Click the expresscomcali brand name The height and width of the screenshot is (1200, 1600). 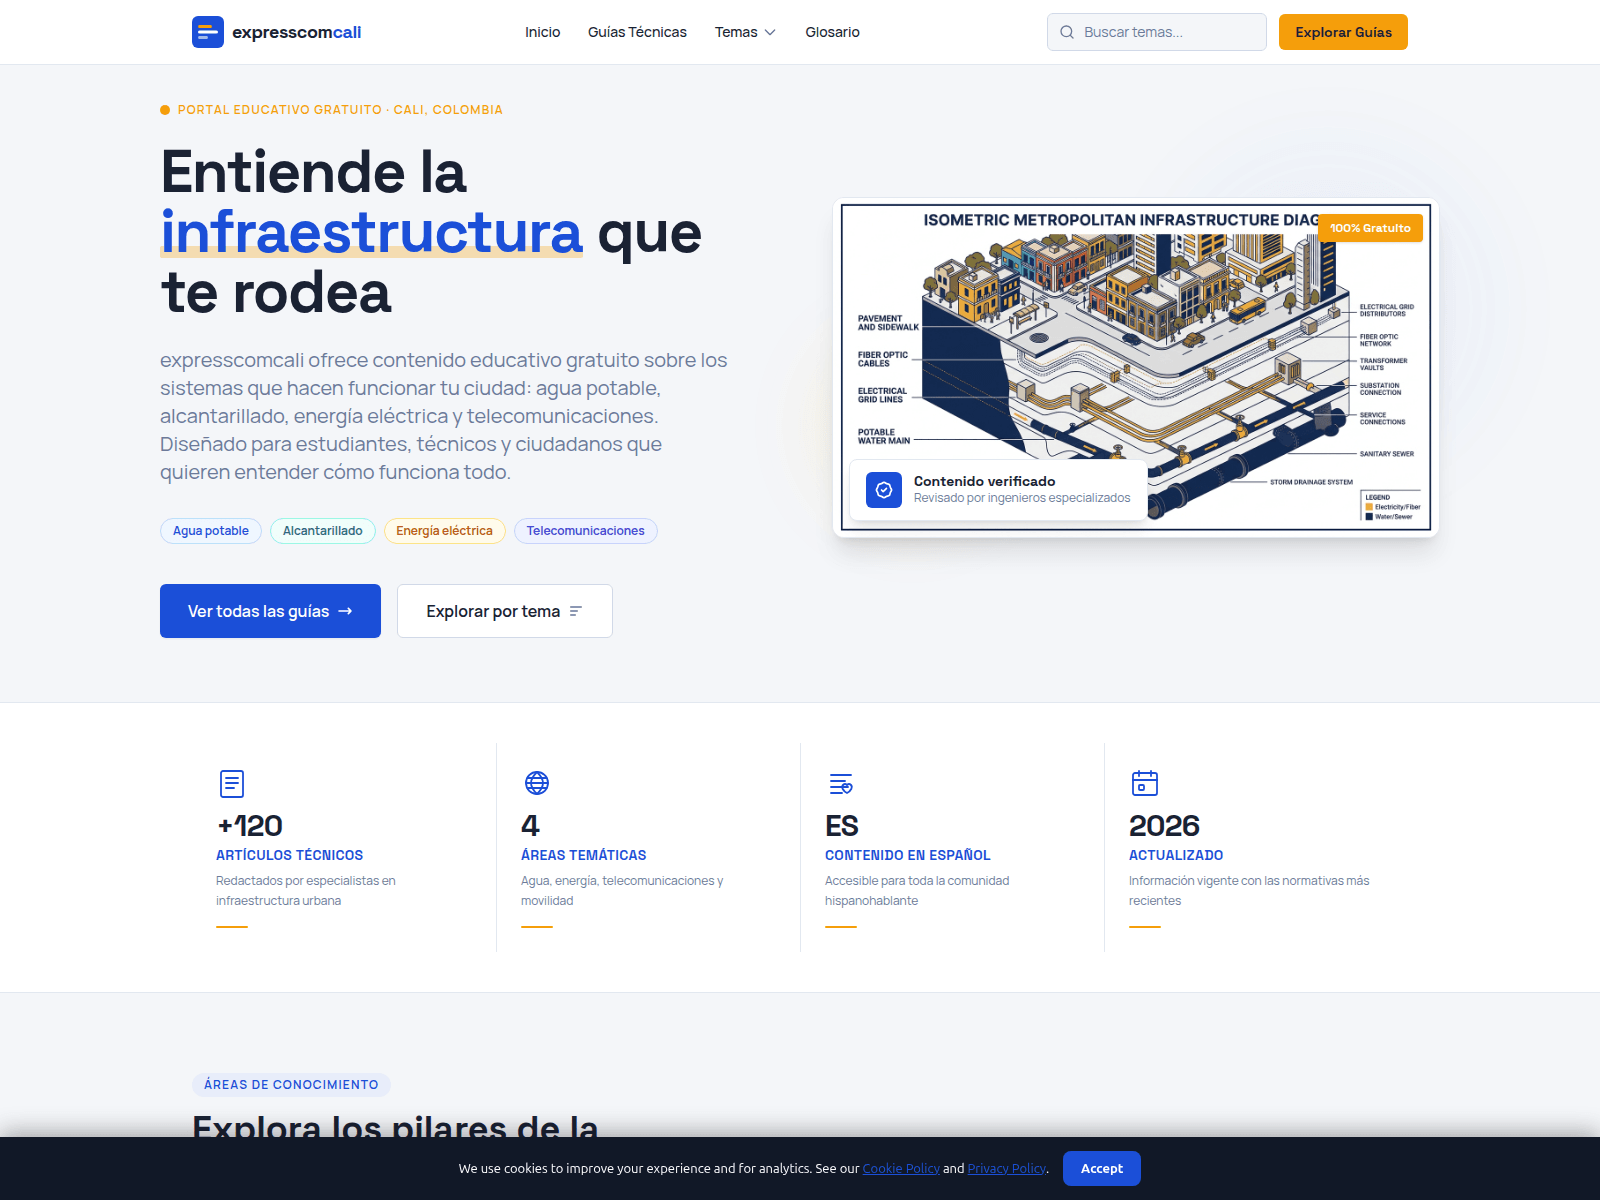[x=297, y=32]
